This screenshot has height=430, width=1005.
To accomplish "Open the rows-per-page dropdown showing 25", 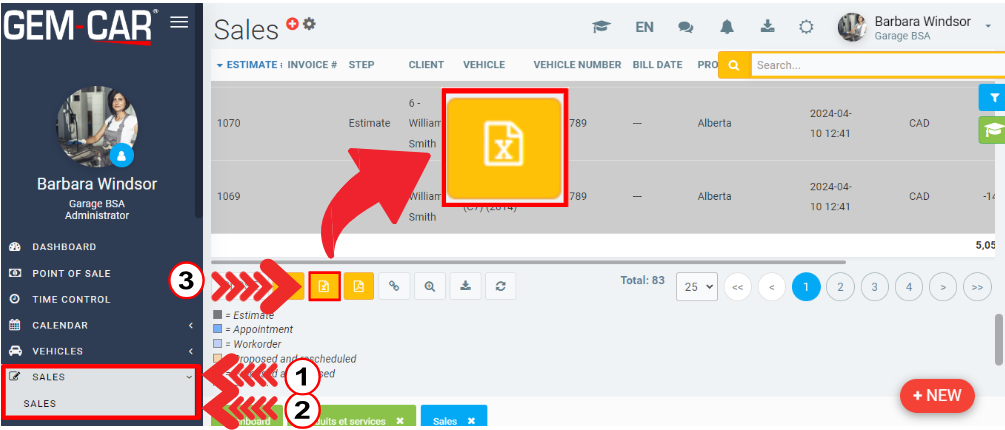I will (697, 286).
